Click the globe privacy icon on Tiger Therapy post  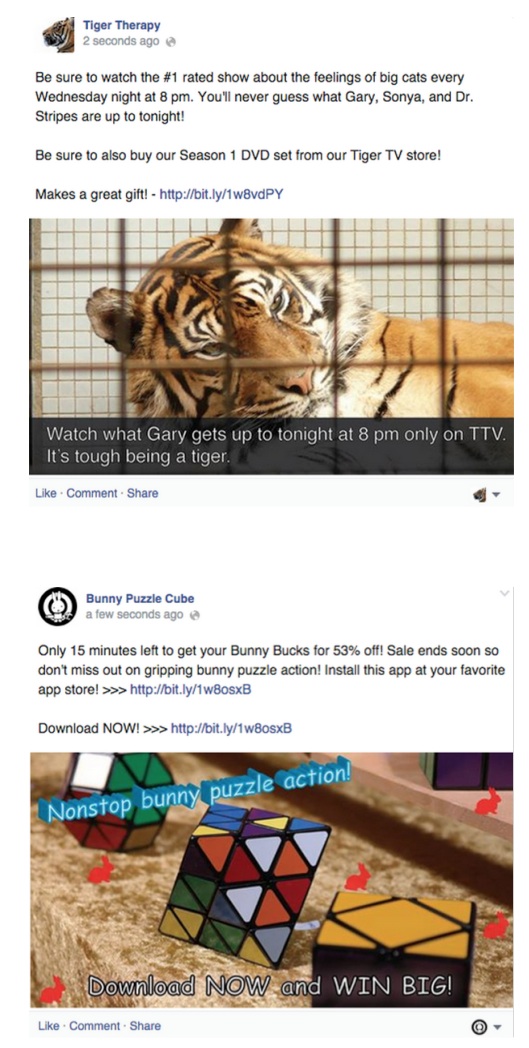171,41
